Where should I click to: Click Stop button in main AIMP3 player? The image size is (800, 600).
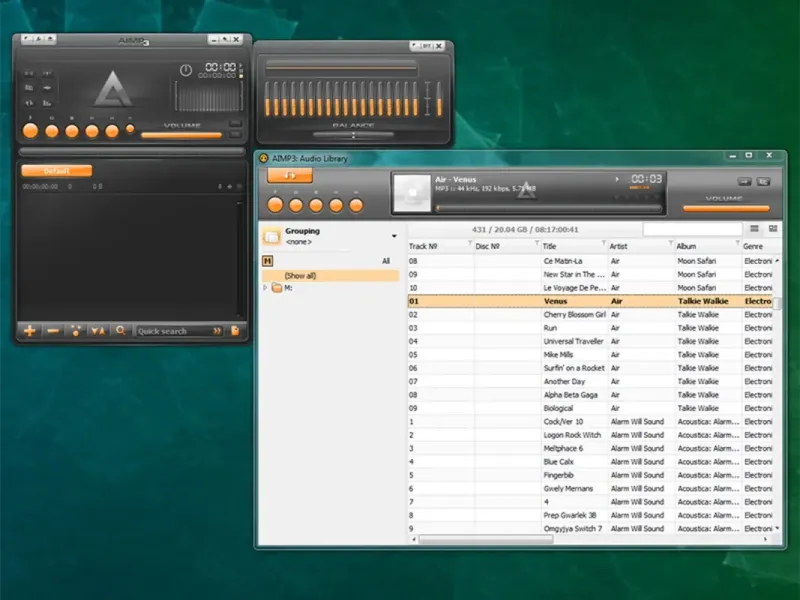72,131
